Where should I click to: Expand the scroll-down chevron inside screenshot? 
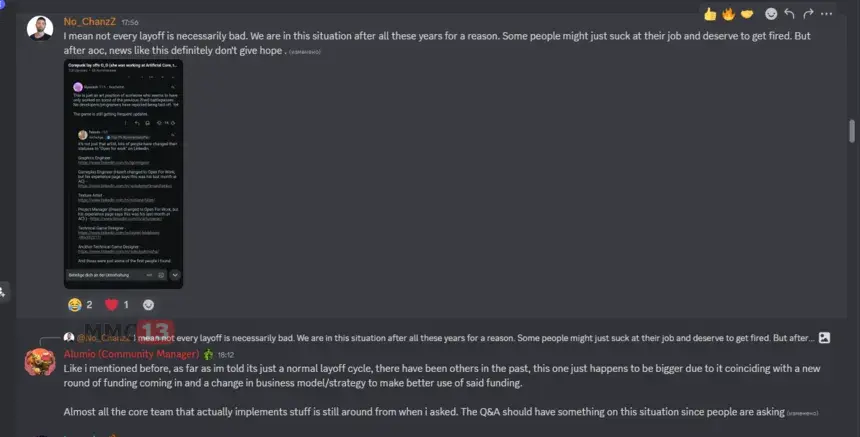(175, 274)
